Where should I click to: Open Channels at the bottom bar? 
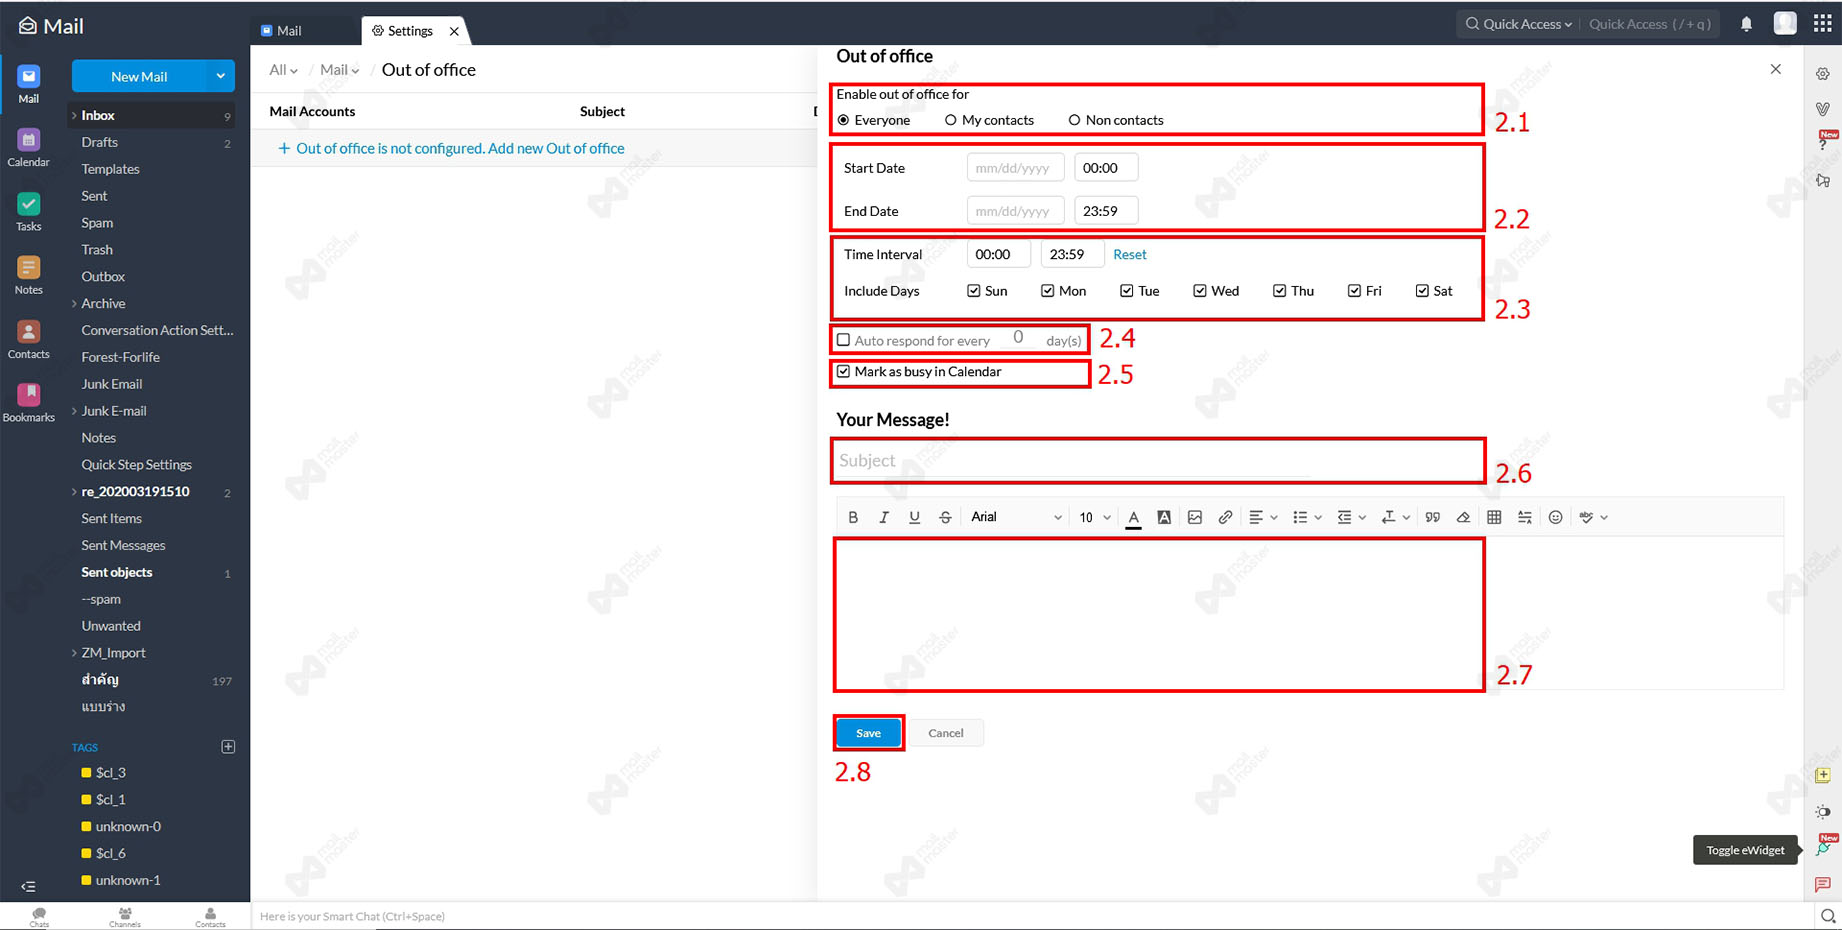125,917
